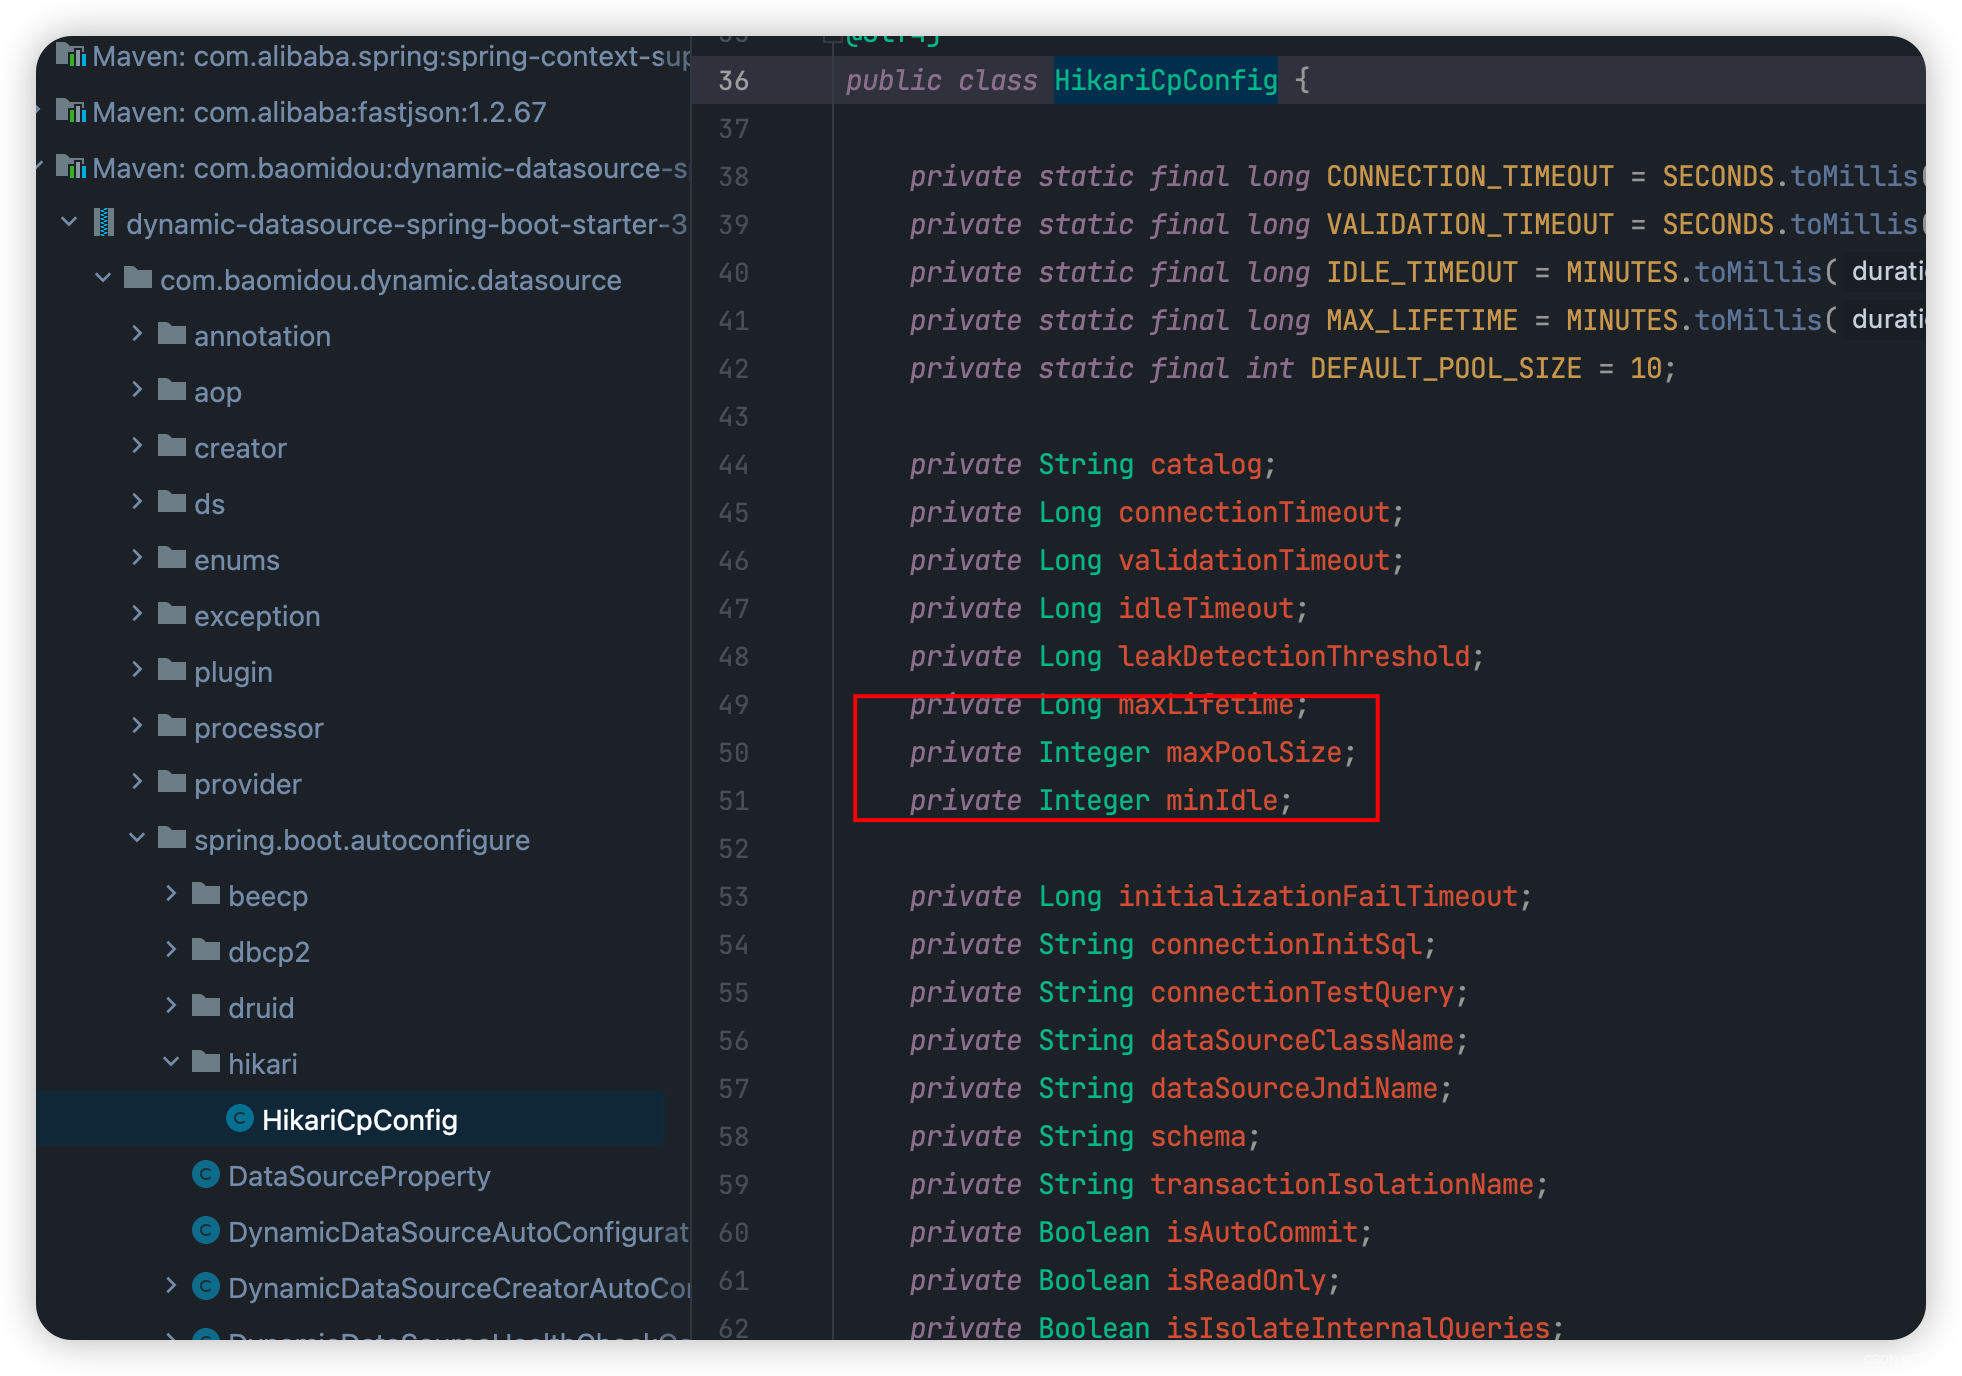1962x1376 pixels.
Task: Select the HikariCpConfig tree item
Action: point(351,1119)
